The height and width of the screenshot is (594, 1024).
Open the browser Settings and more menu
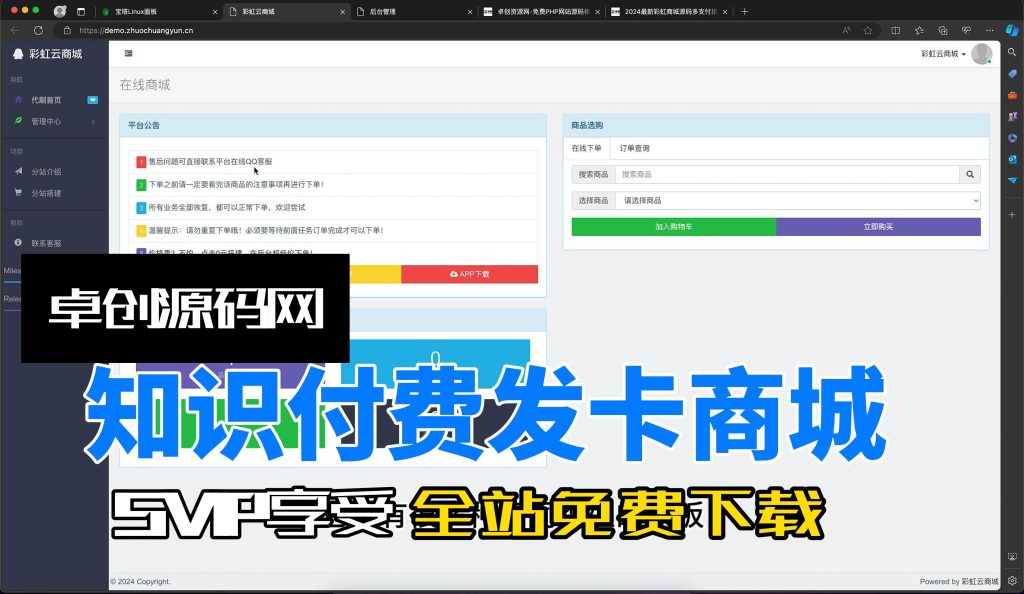[x=989, y=30]
